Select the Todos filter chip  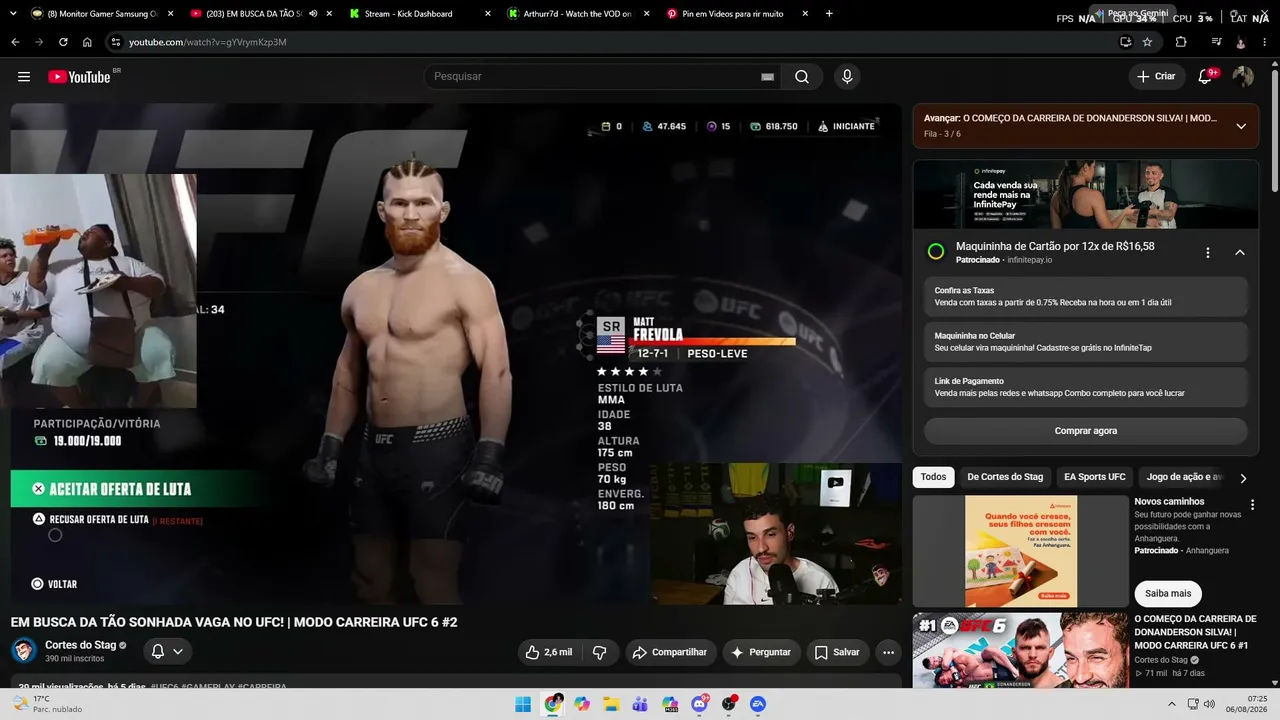coord(933,477)
